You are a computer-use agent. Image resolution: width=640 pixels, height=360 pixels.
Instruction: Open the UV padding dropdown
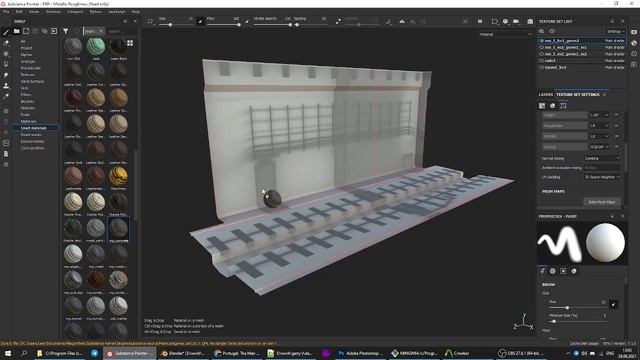[x=602, y=177]
